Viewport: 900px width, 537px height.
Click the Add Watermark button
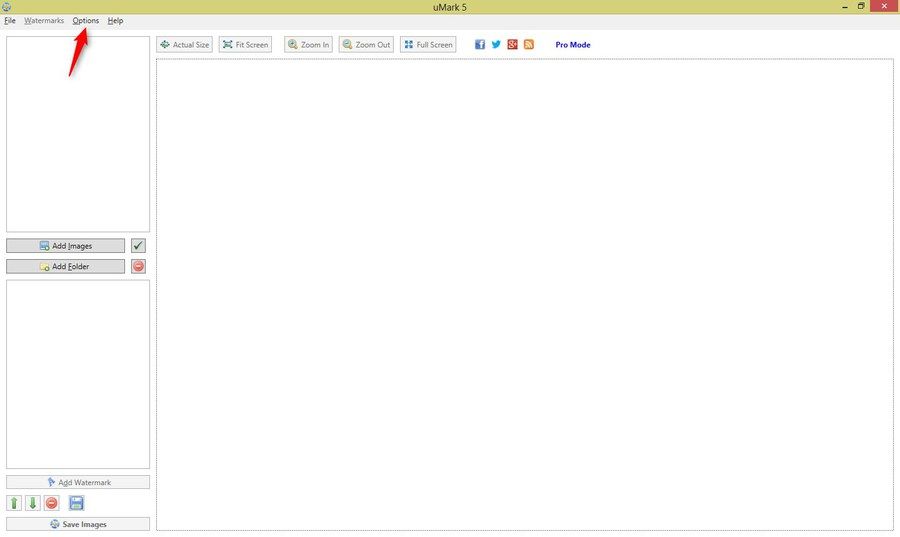78,482
